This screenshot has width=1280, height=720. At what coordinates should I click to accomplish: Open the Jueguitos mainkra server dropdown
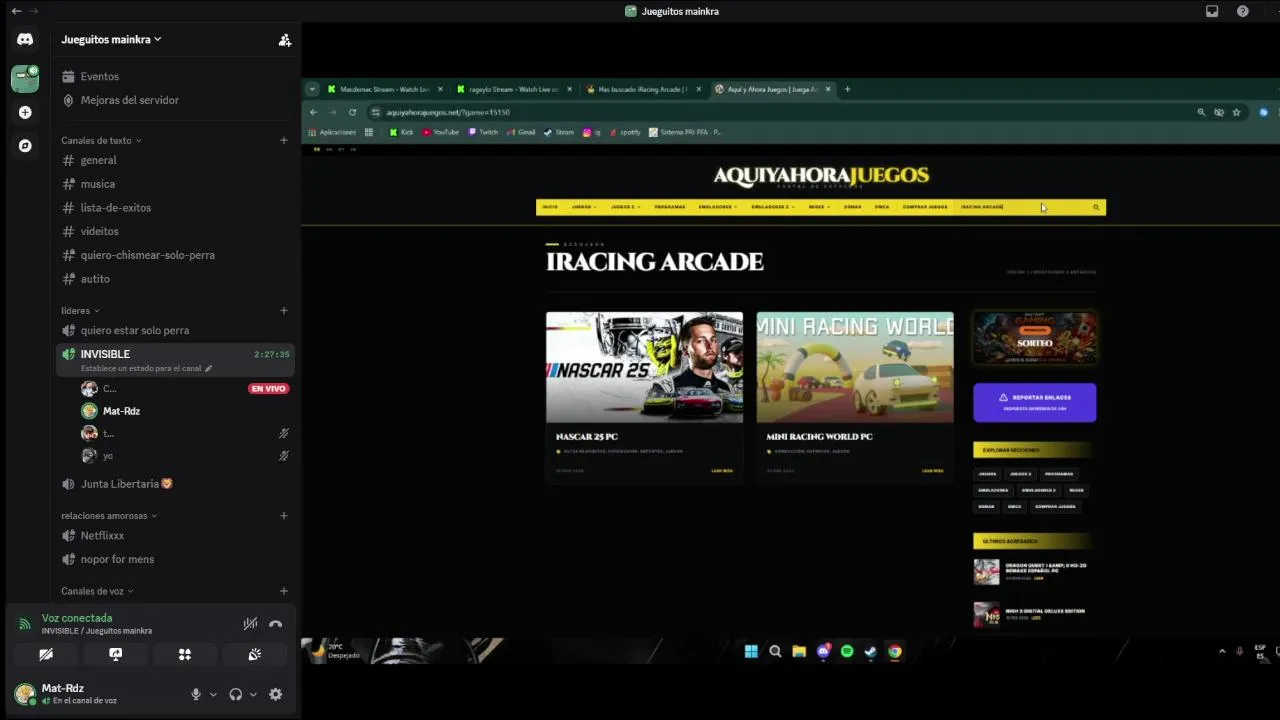tap(111, 40)
